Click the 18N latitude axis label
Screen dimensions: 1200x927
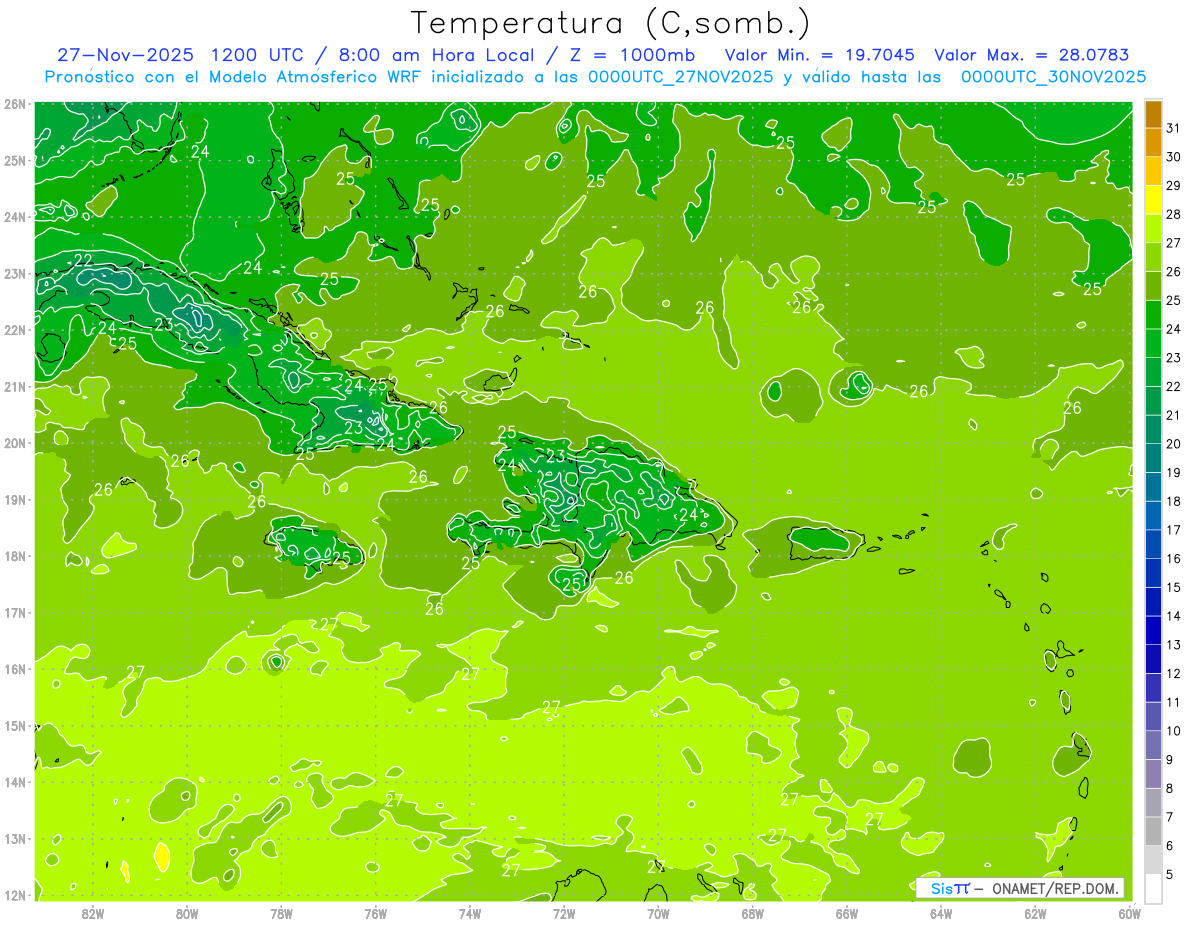point(14,556)
